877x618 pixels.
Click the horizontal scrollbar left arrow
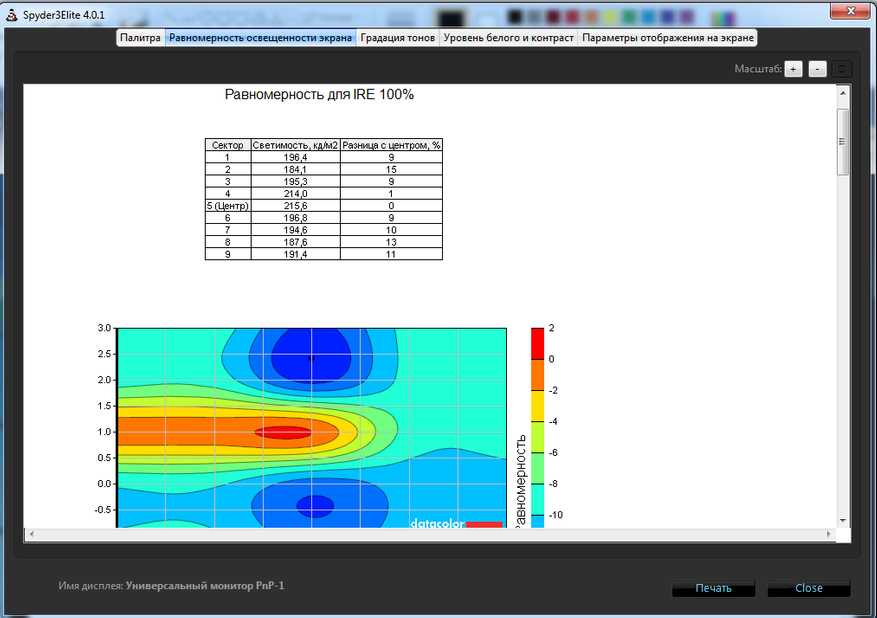[31, 534]
